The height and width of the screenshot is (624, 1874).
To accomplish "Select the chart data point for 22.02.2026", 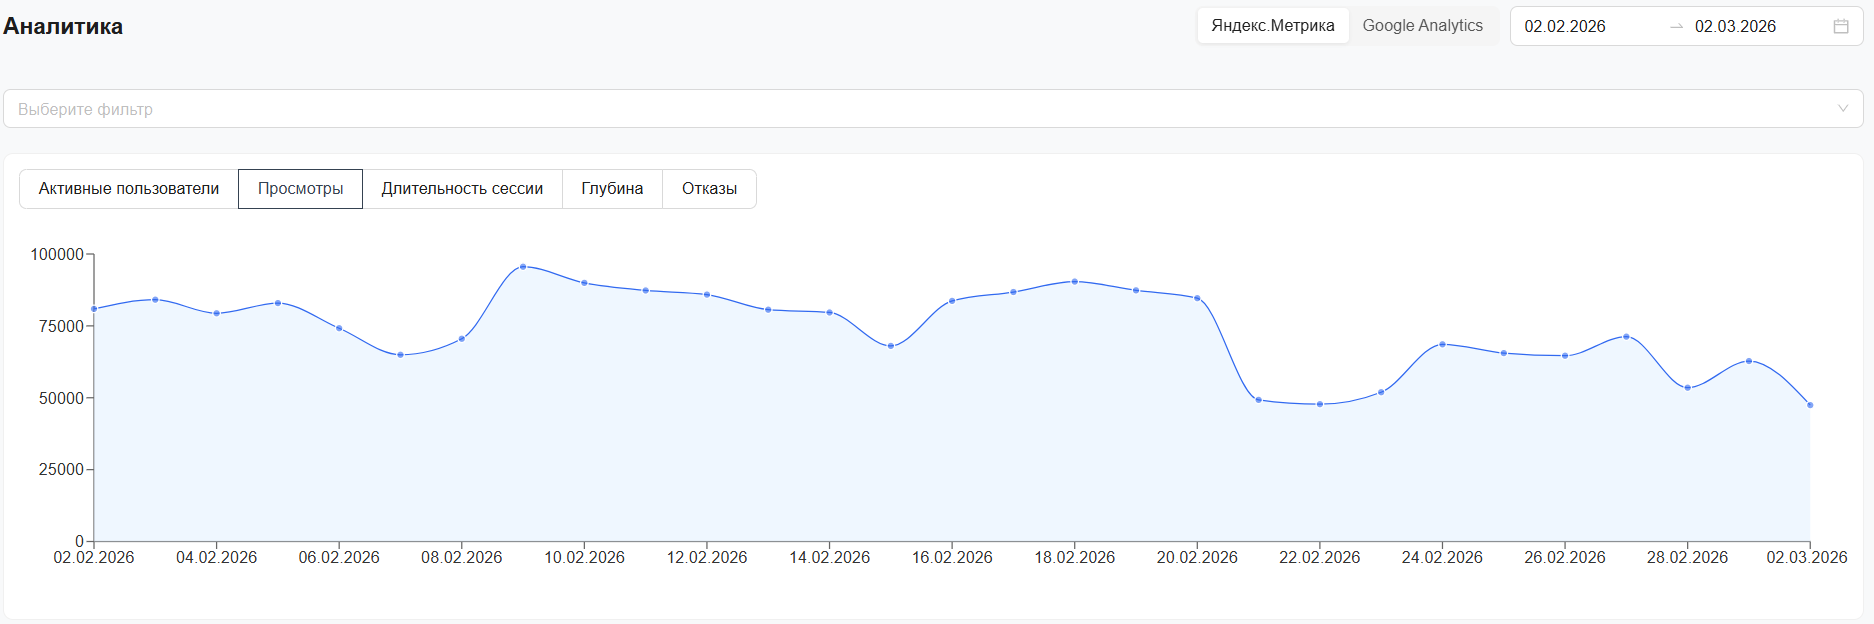I will coord(1320,404).
